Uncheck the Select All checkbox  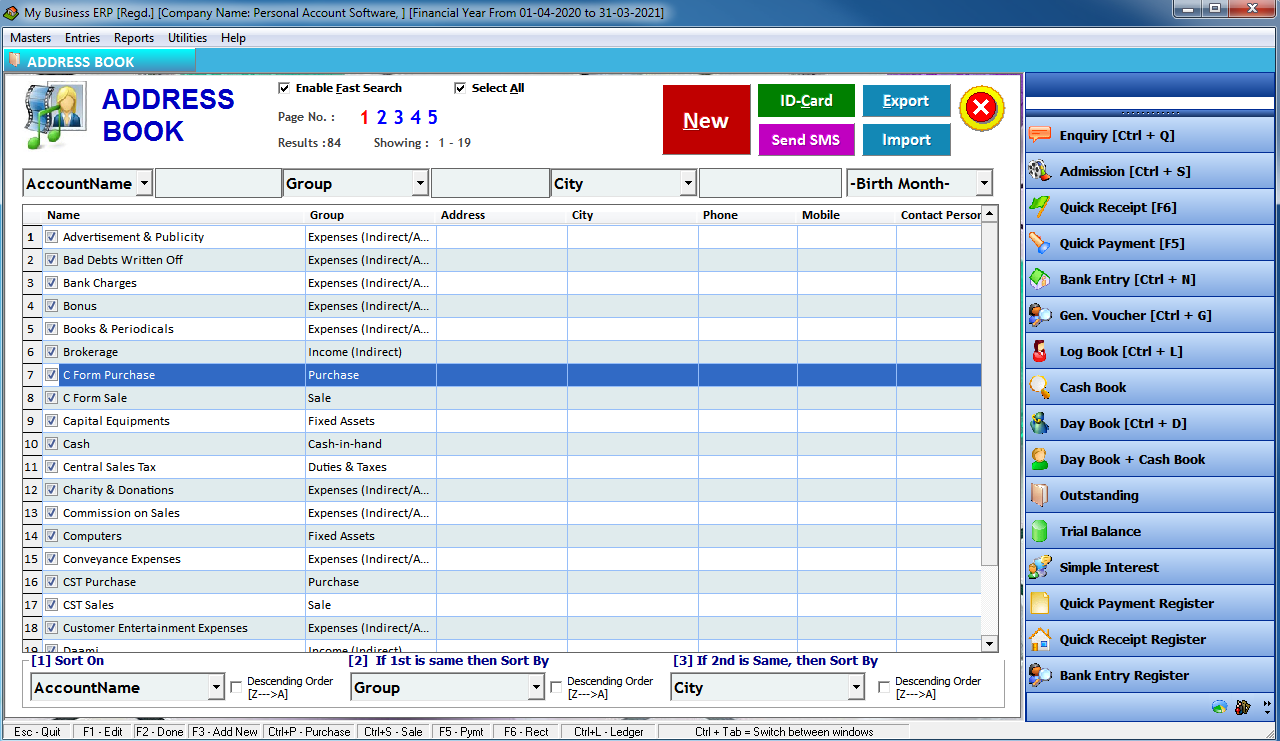(x=460, y=87)
